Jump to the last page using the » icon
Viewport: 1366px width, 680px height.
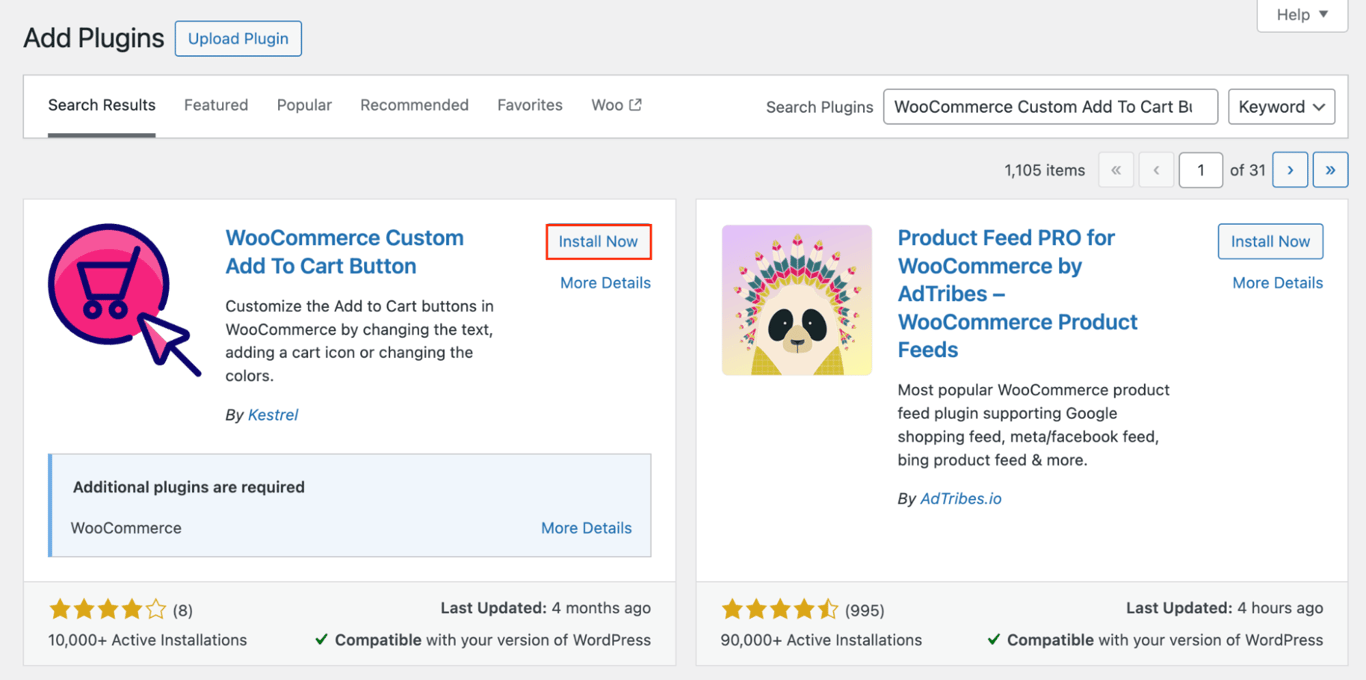click(x=1330, y=169)
